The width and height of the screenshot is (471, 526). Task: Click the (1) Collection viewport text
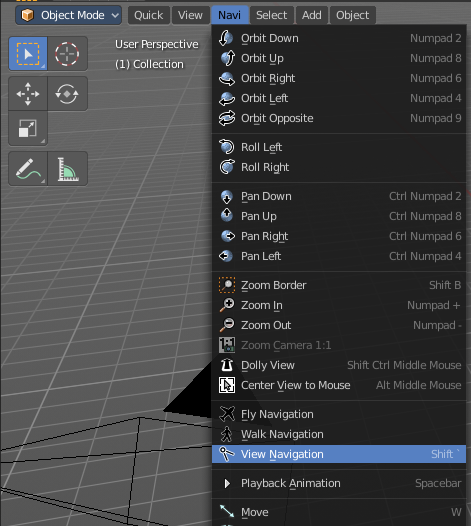[150, 64]
